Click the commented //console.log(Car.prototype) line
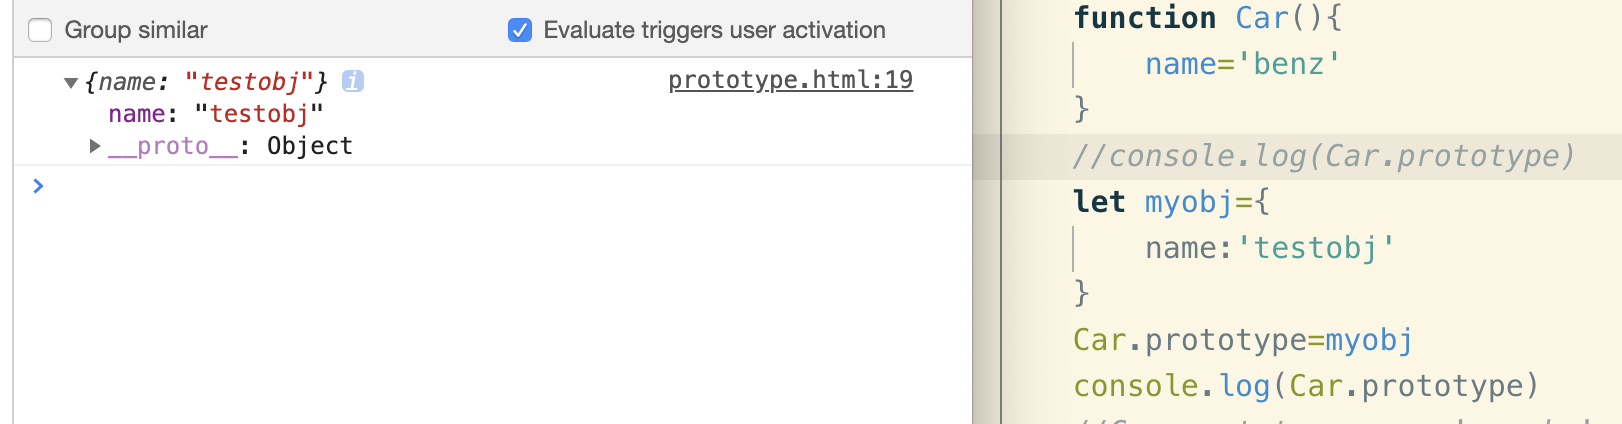The height and width of the screenshot is (424, 1622). [1324, 156]
